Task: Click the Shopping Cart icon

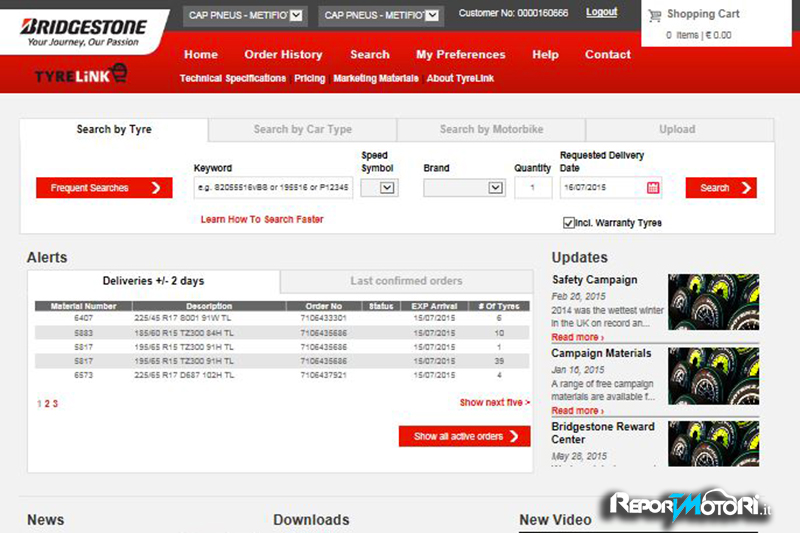Action: click(655, 15)
